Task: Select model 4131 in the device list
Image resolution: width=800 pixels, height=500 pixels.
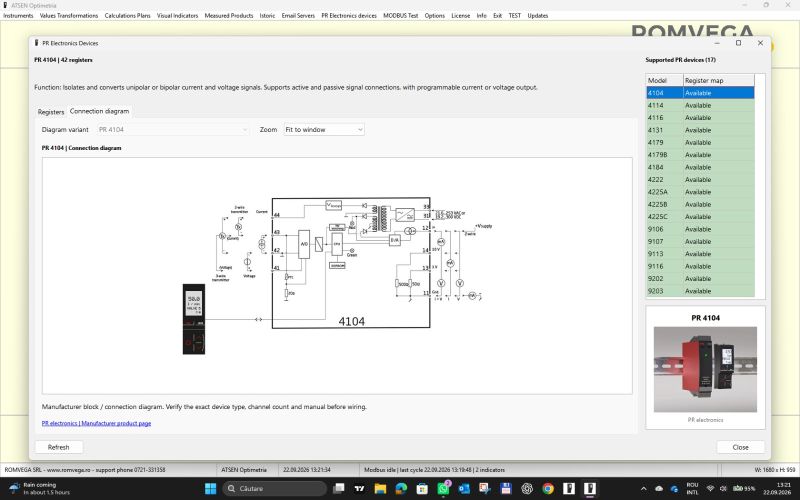Action: [700, 130]
